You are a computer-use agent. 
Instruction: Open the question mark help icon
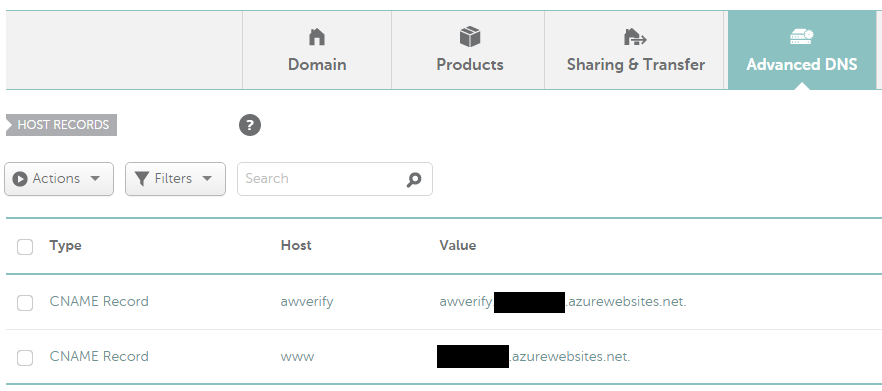250,125
